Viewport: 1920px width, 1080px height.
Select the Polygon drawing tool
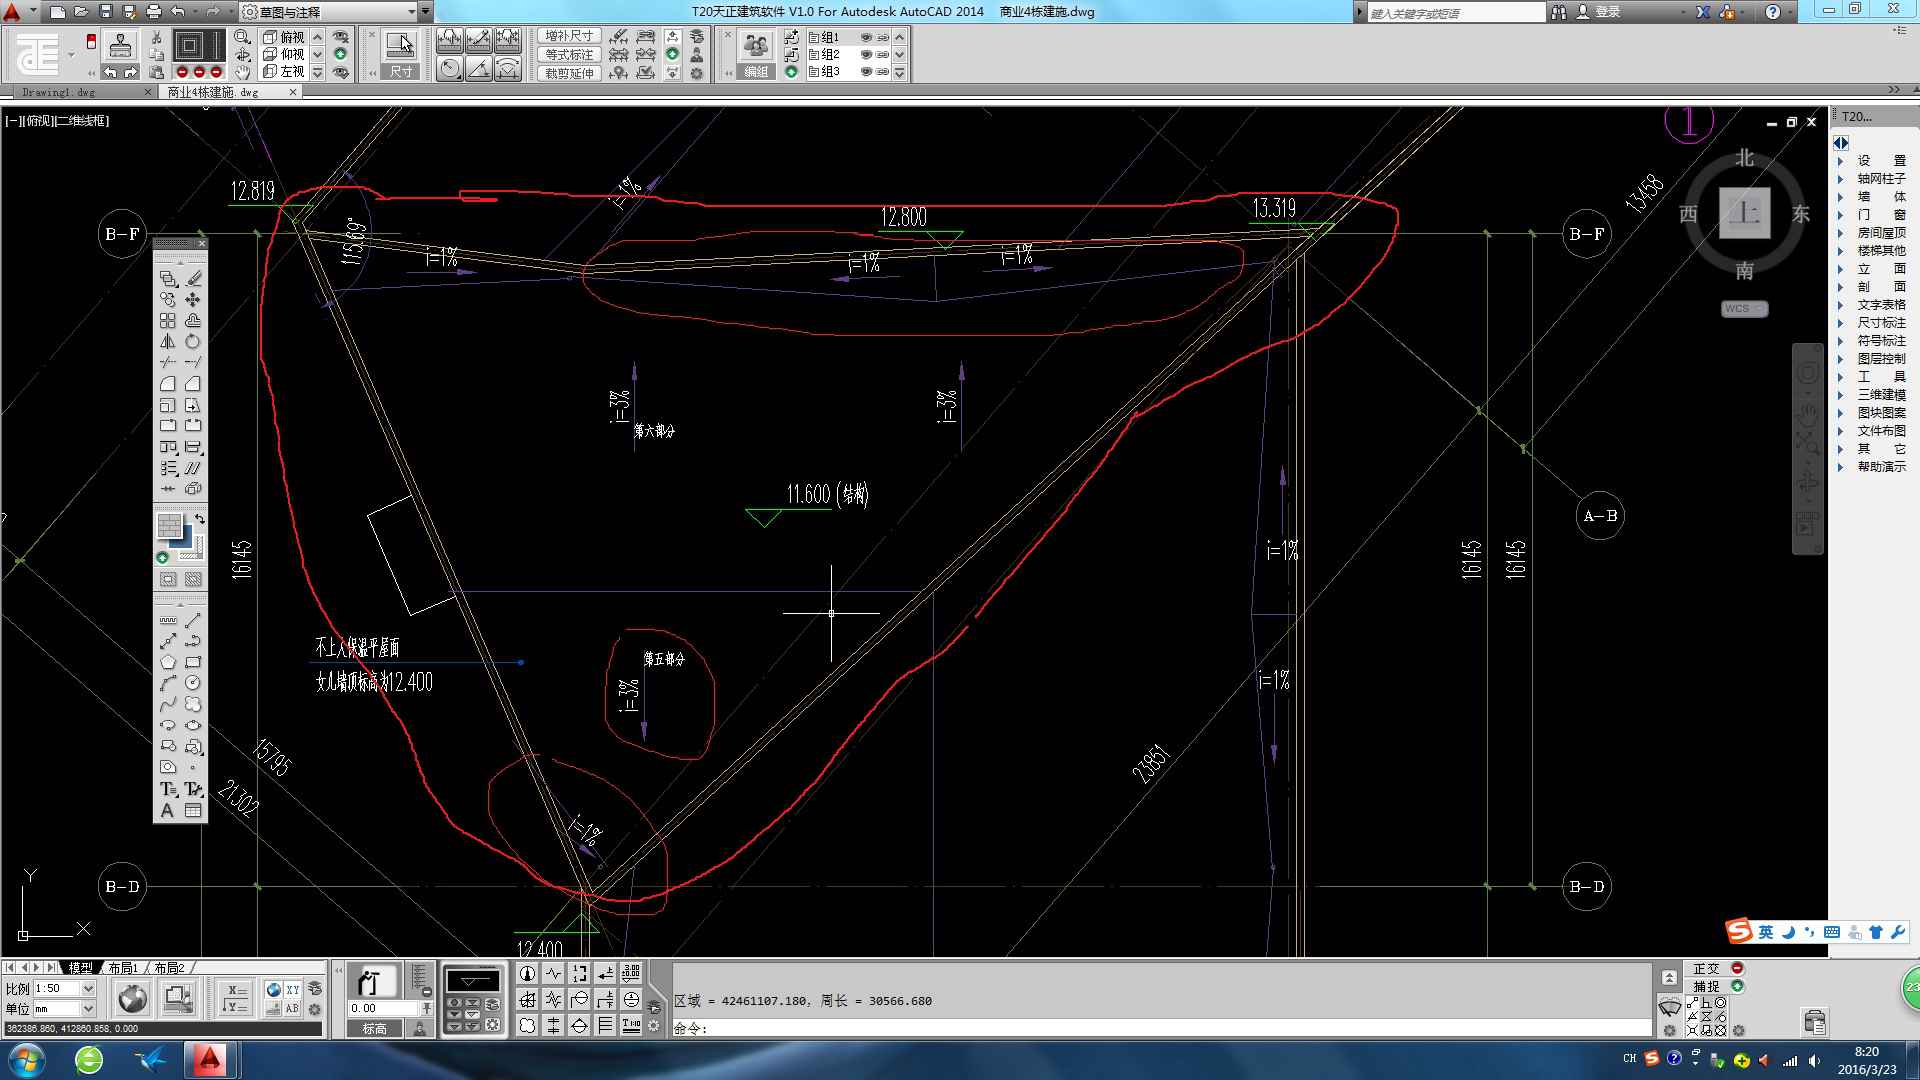168,662
